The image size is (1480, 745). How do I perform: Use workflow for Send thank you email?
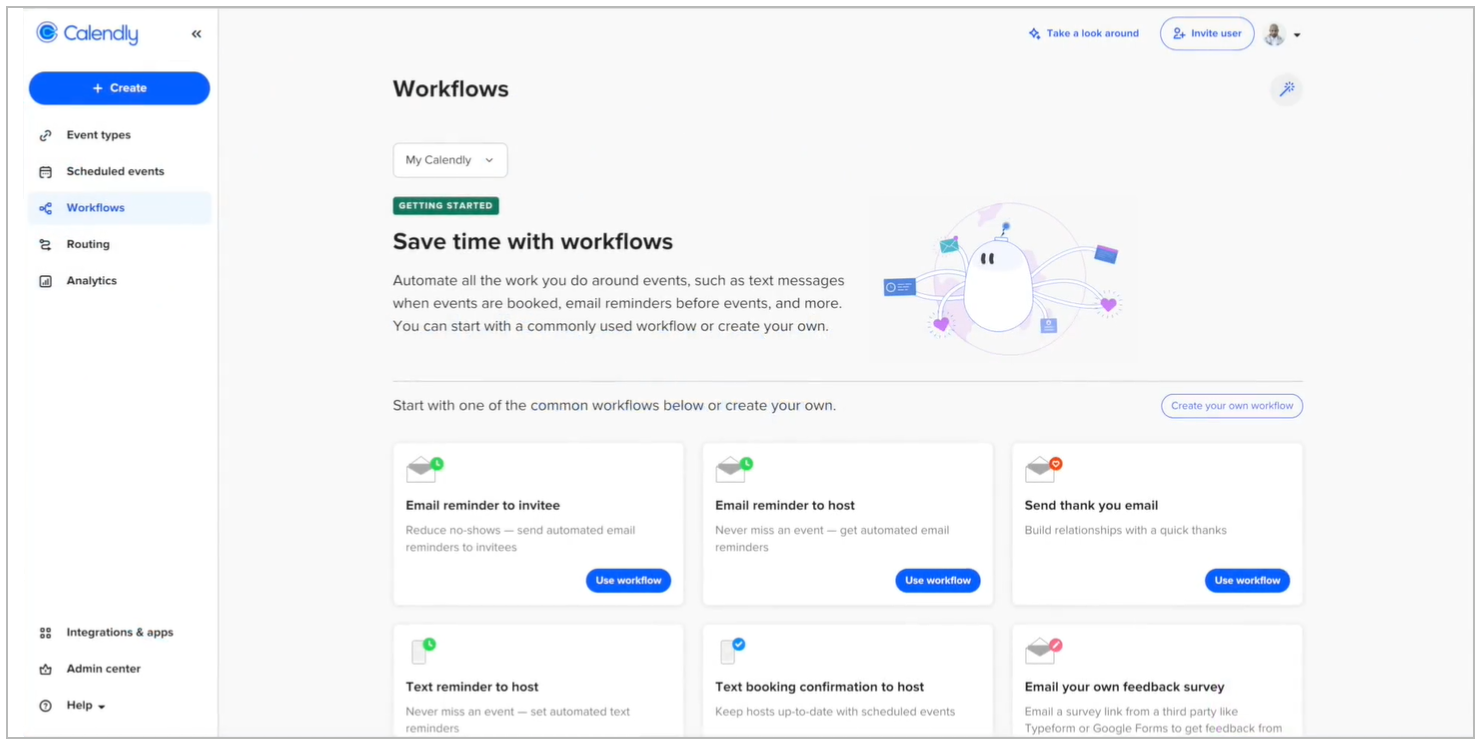click(x=1247, y=581)
